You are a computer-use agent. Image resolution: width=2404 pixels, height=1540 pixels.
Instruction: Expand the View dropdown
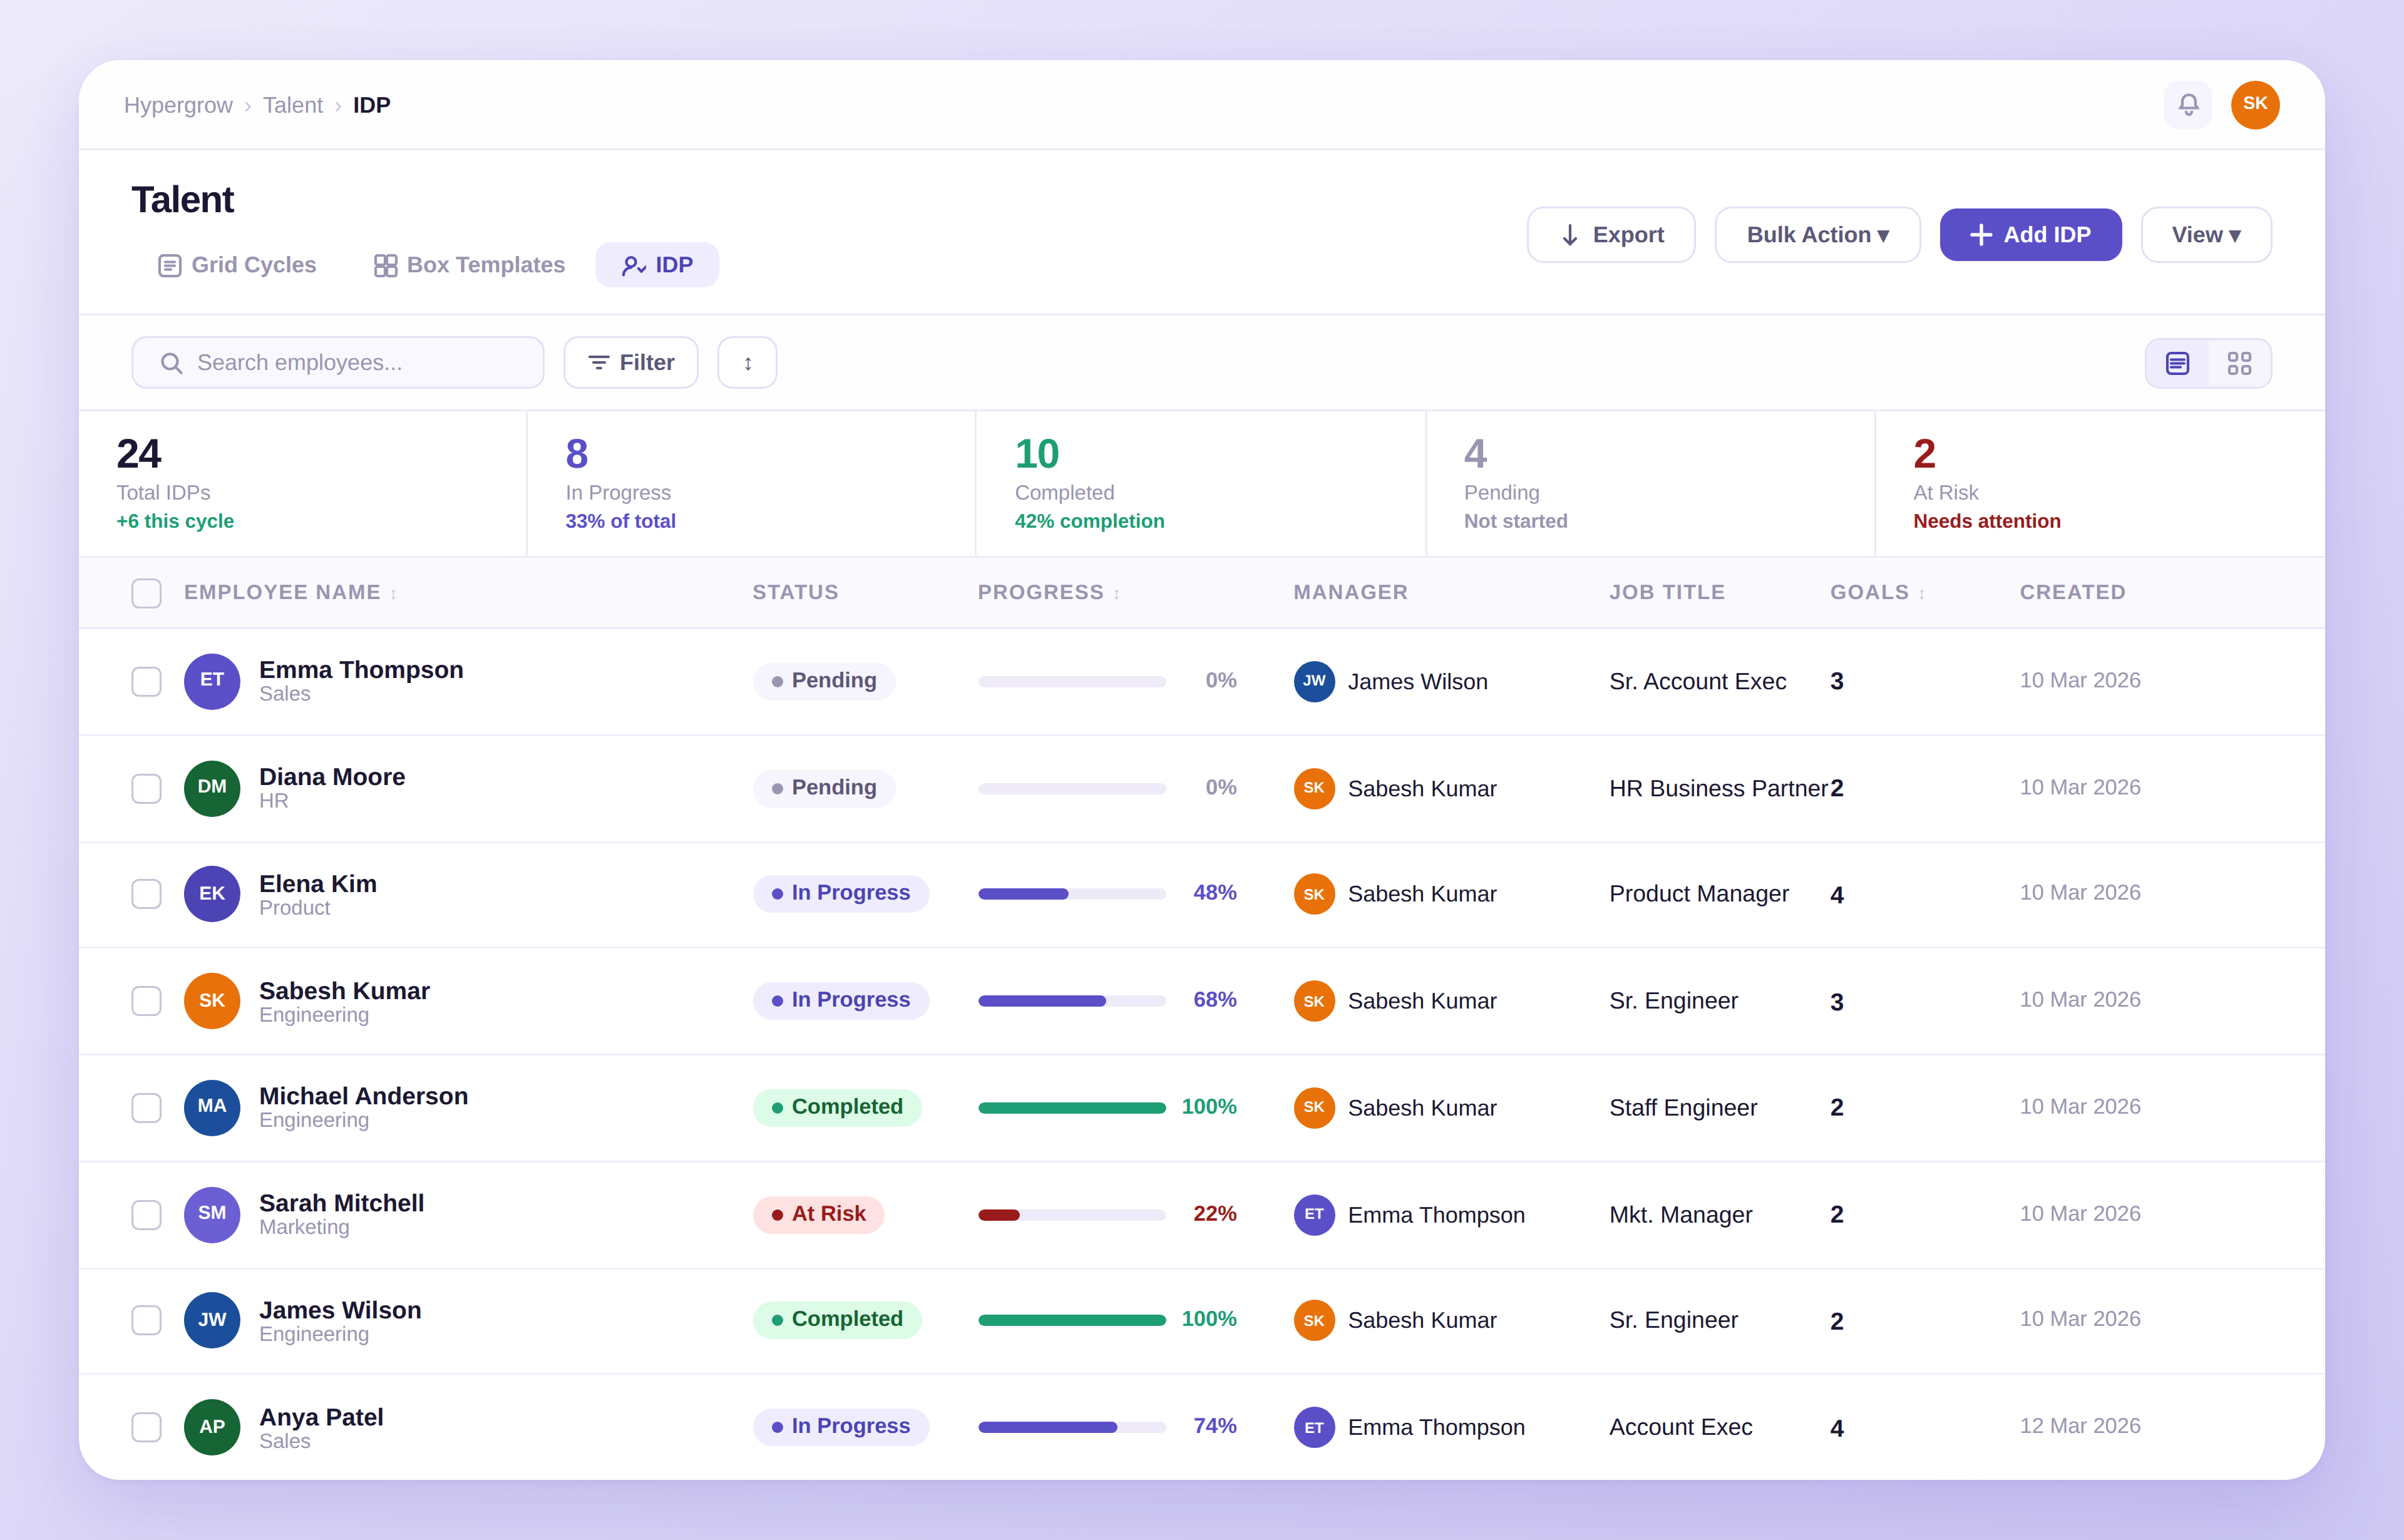(x=2206, y=234)
